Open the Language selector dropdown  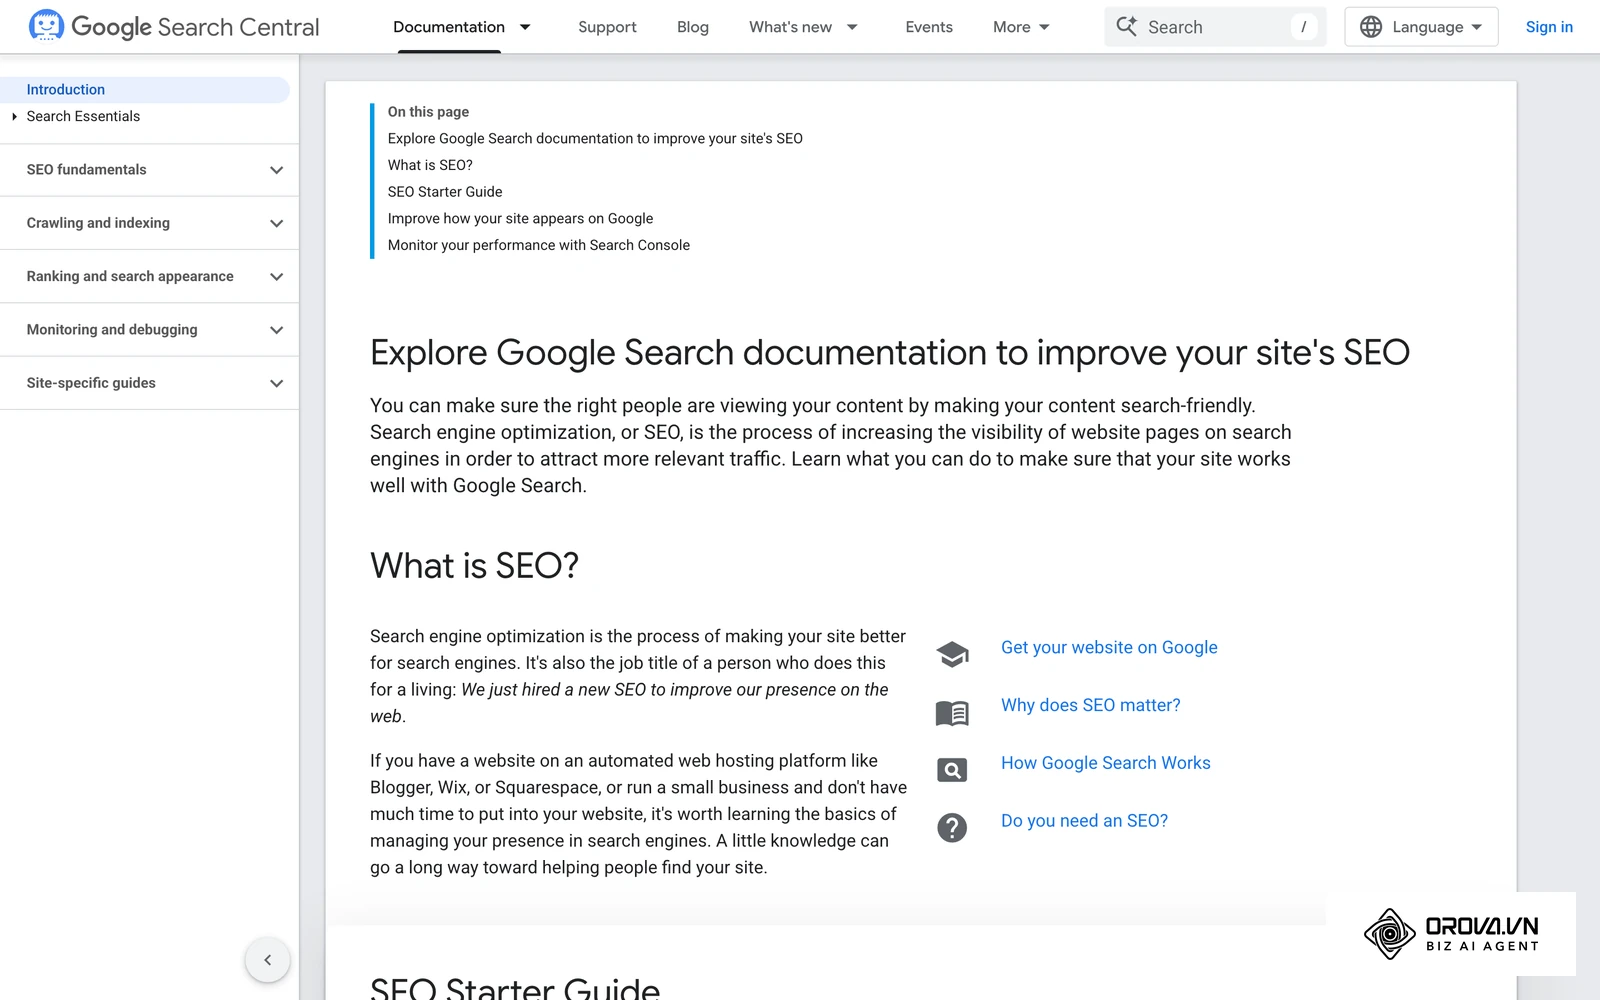click(1421, 27)
